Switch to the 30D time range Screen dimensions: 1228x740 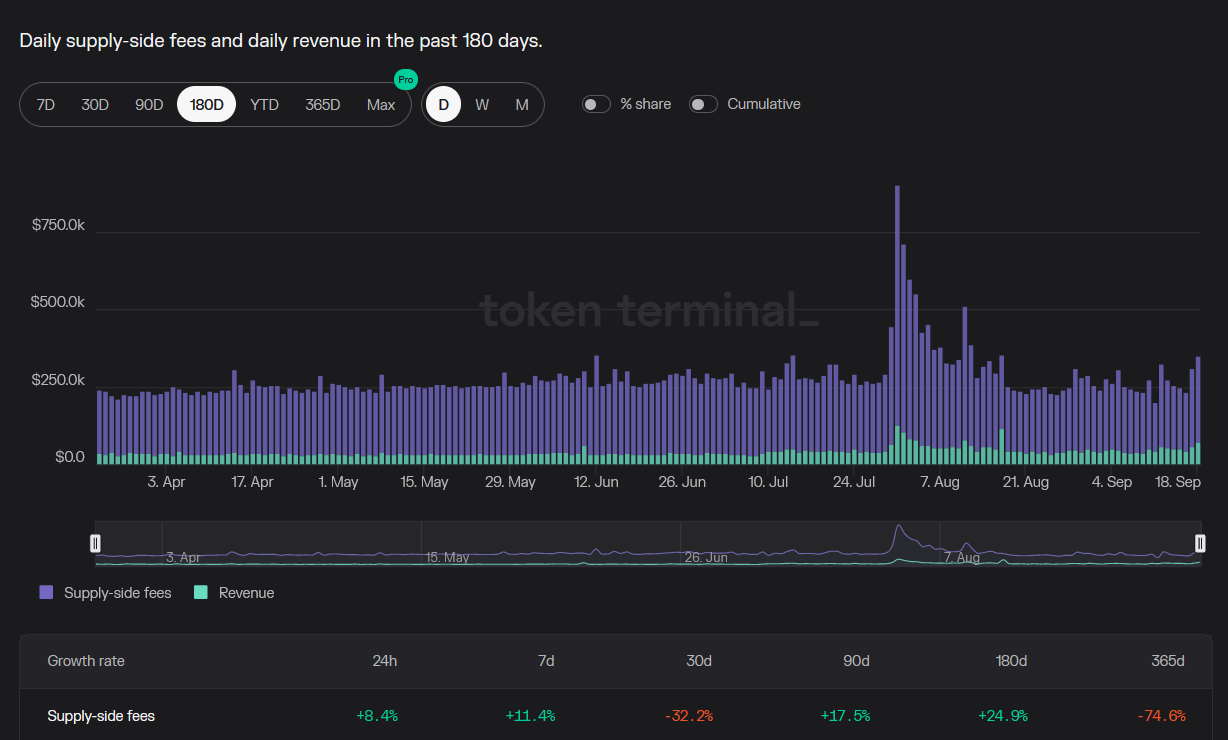[95, 105]
